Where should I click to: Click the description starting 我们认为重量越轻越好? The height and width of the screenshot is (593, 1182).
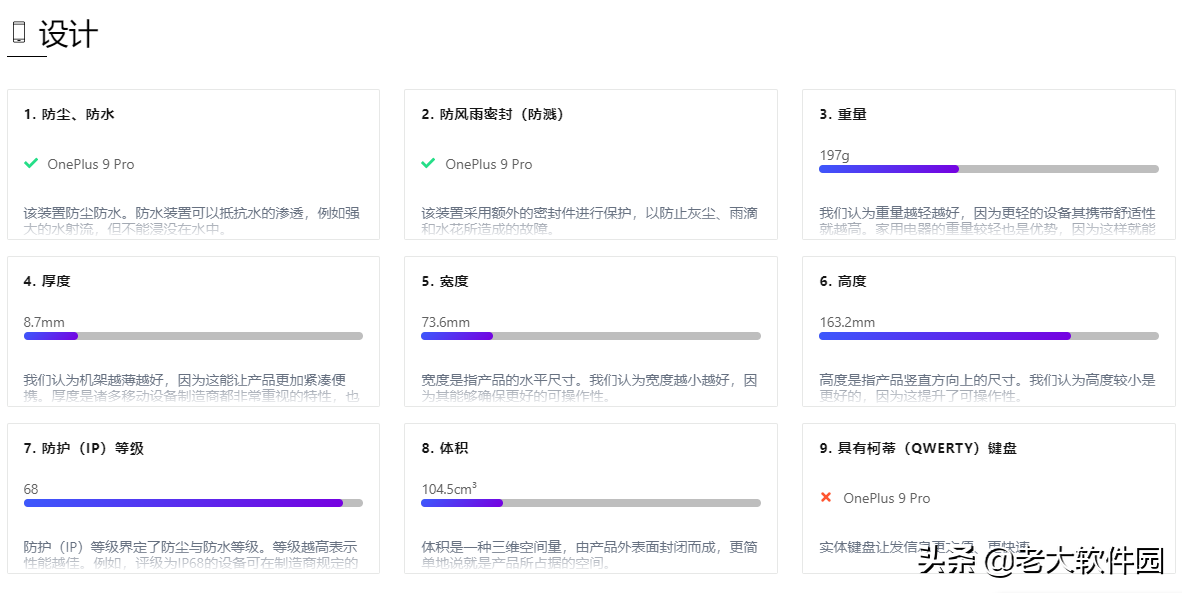pyautogui.click(x=988, y=221)
